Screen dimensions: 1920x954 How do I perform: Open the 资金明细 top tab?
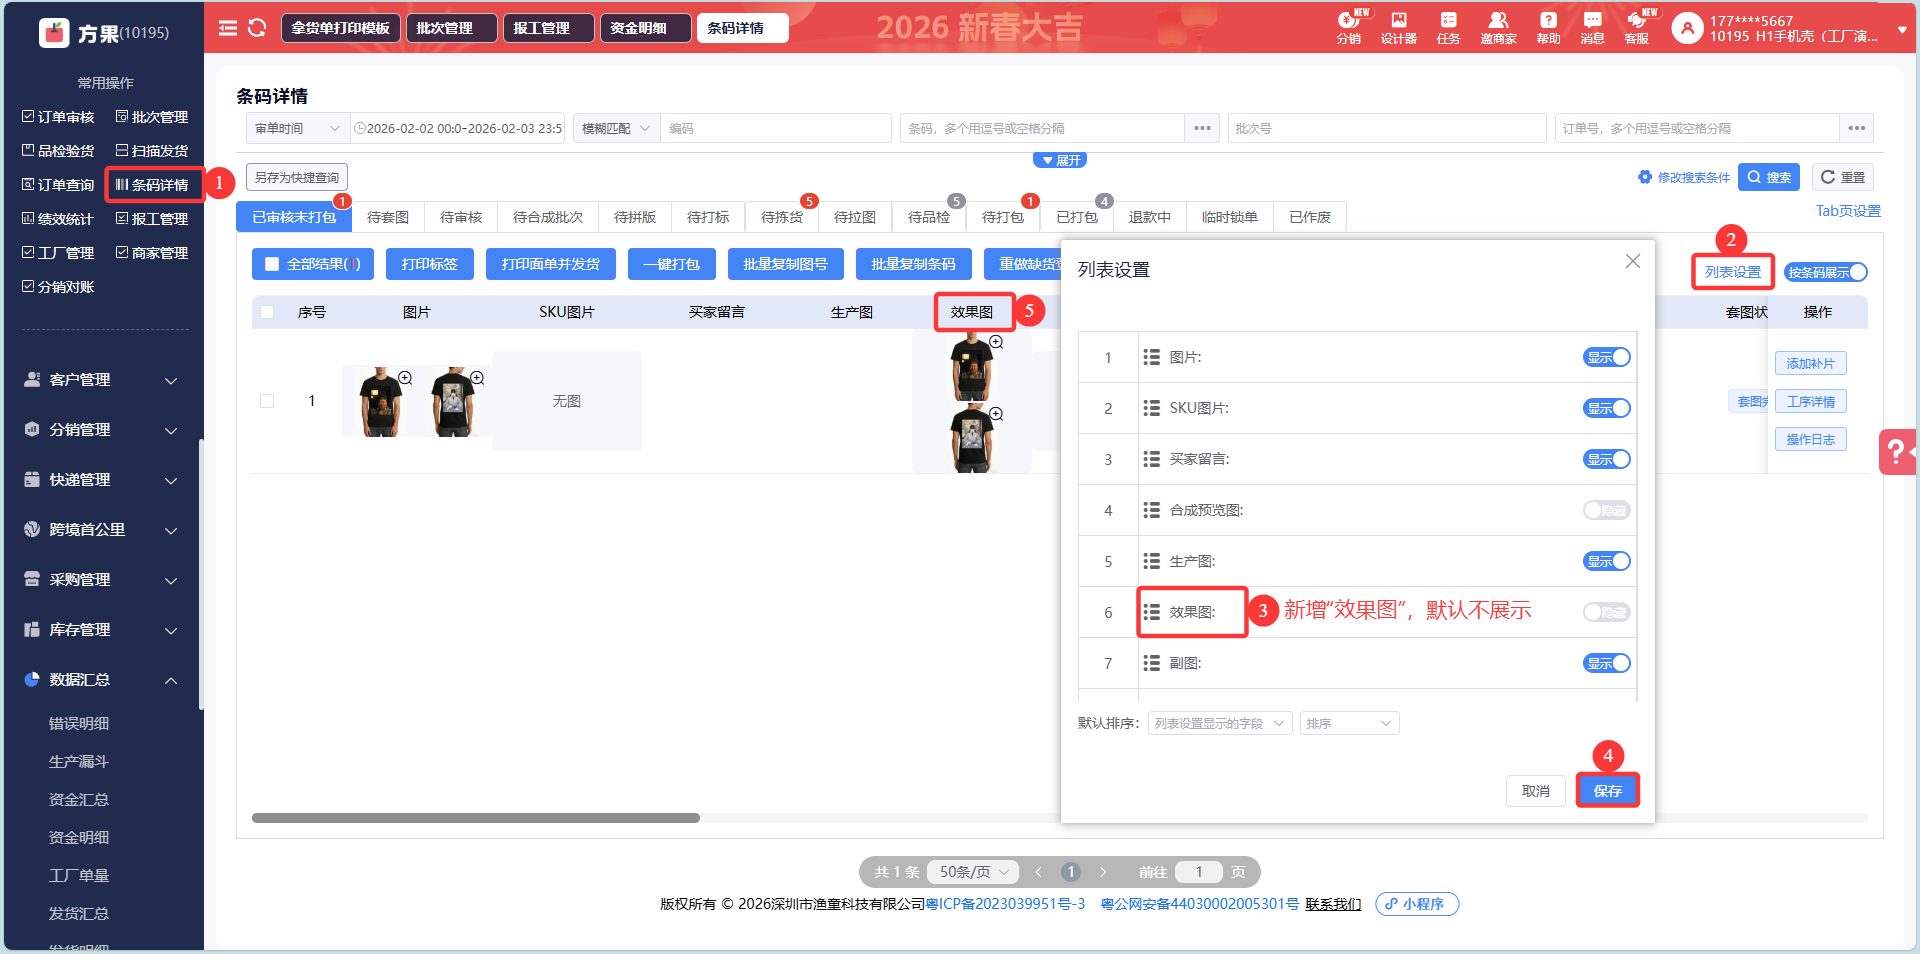[x=645, y=28]
